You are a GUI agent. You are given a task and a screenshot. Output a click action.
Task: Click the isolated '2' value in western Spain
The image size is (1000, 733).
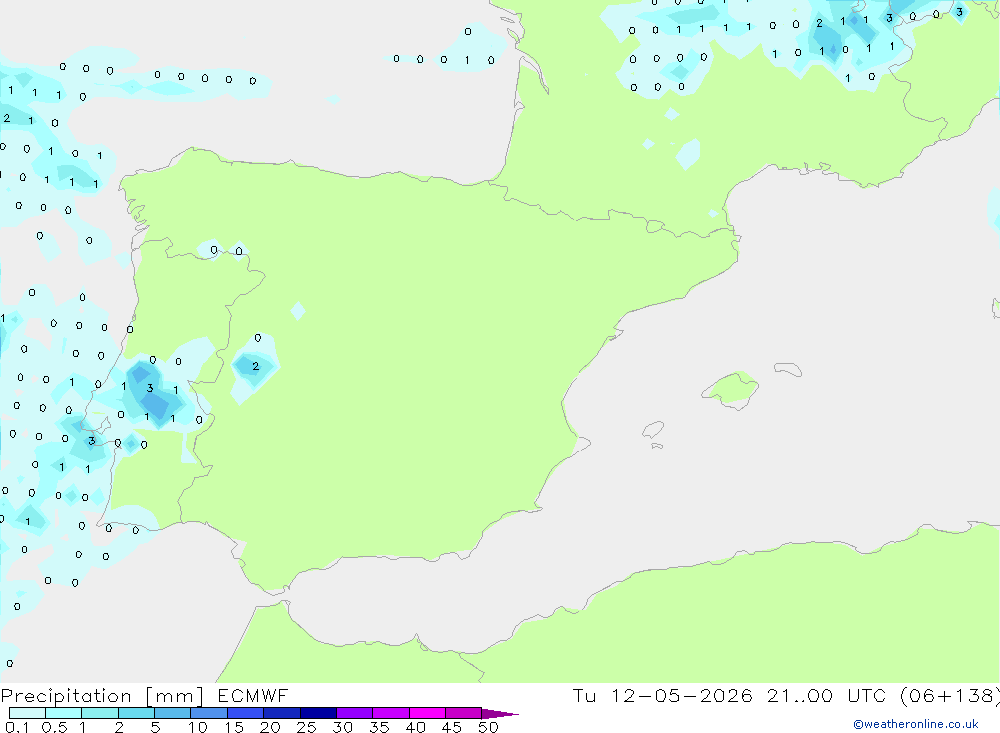tap(256, 366)
